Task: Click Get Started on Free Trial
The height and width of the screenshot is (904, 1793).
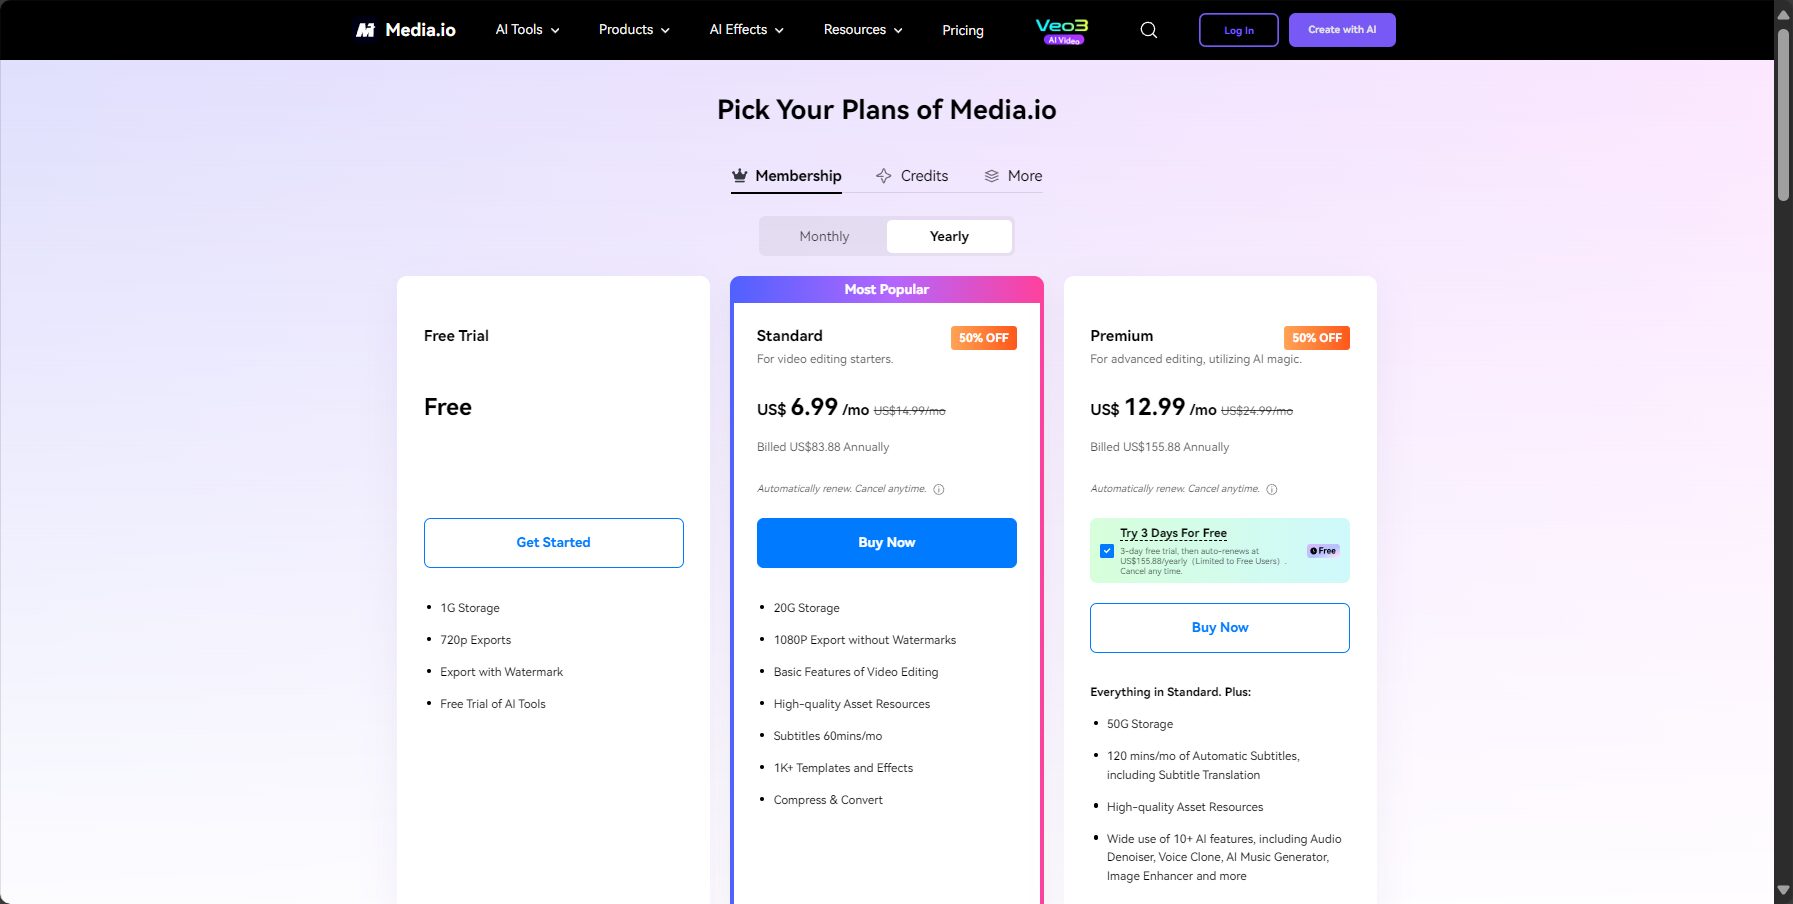Action: 554,543
